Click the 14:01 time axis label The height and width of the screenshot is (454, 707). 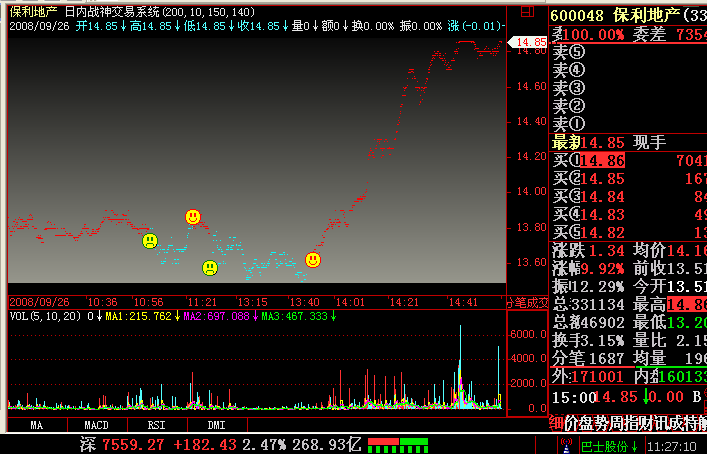click(x=350, y=302)
